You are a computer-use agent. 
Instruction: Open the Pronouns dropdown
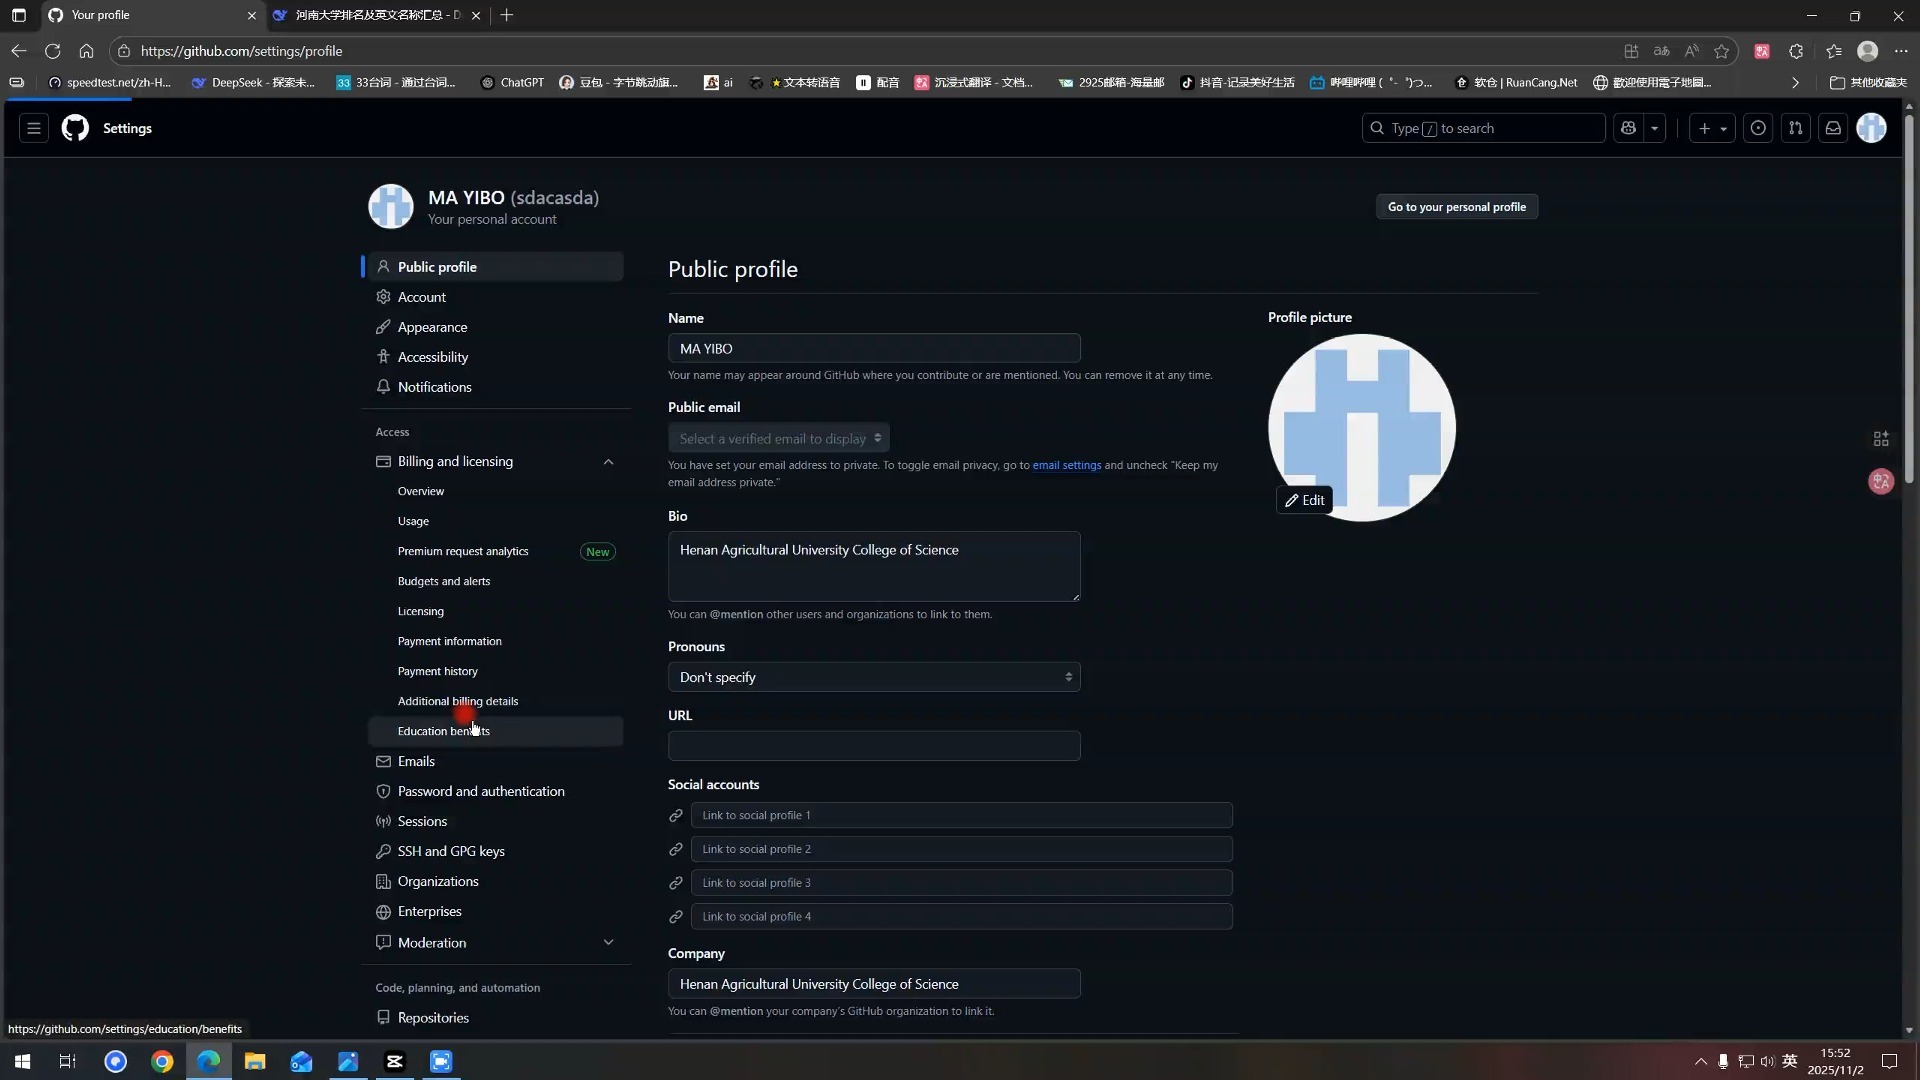click(x=873, y=677)
